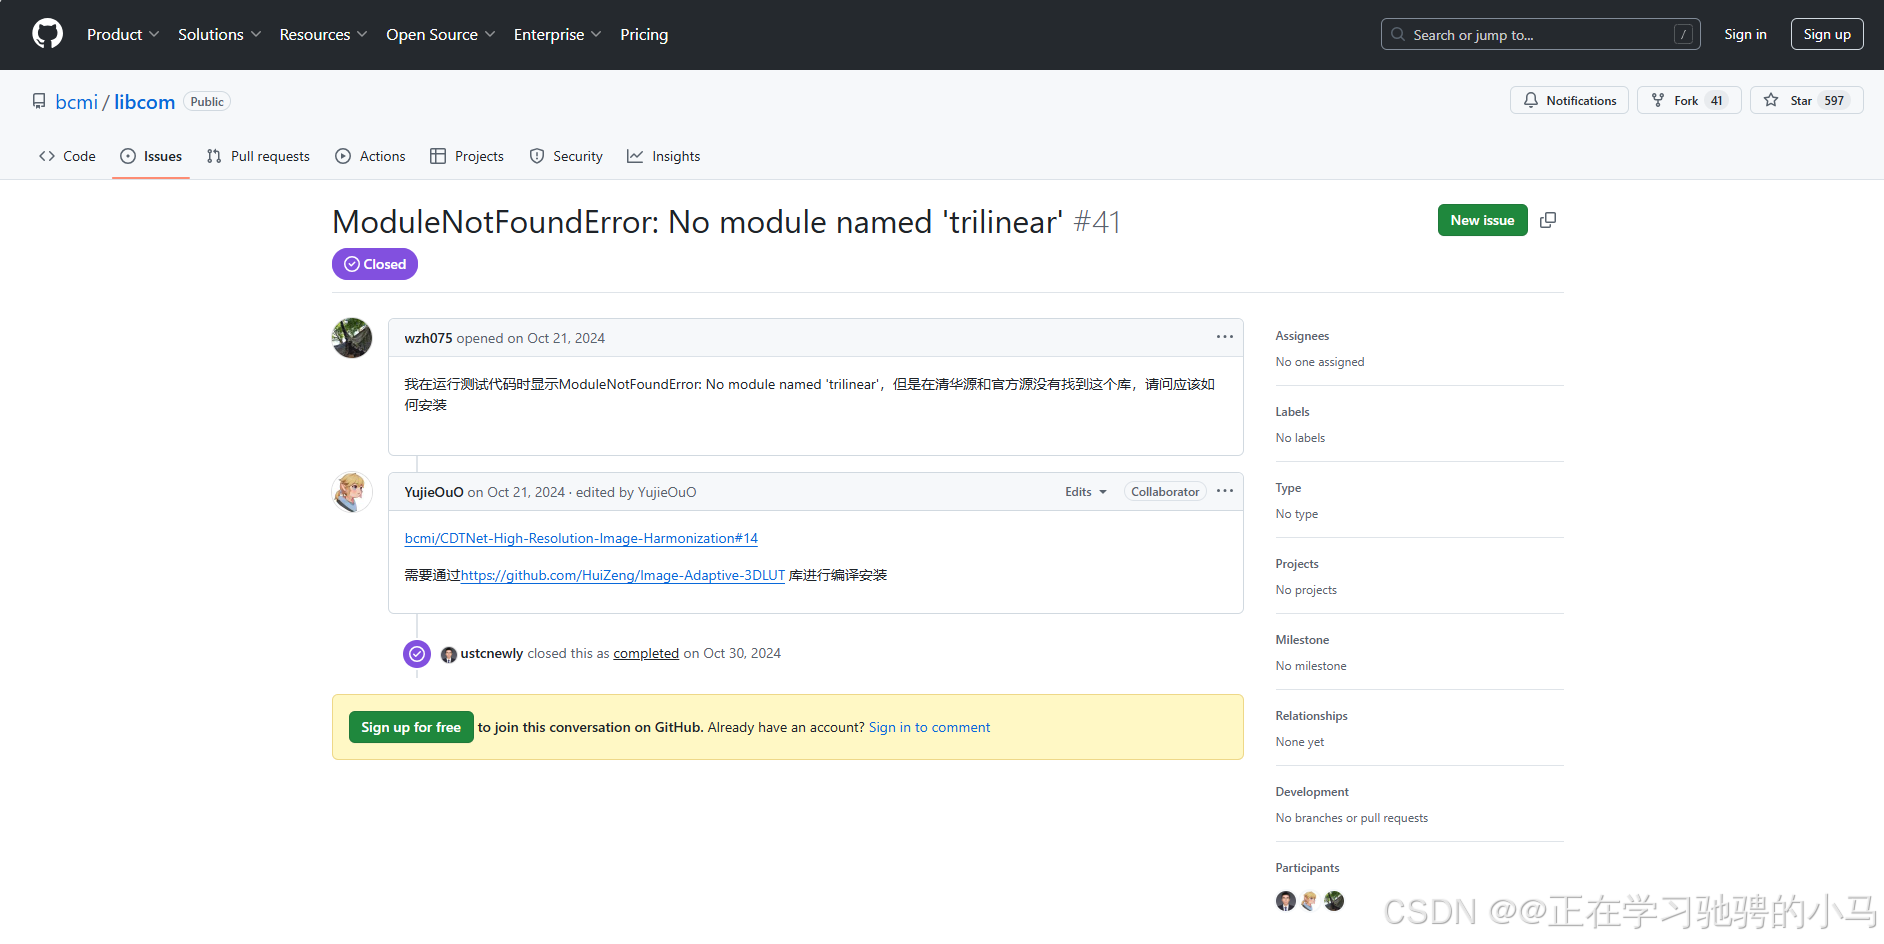Open the bcmi owner link

pos(77,102)
